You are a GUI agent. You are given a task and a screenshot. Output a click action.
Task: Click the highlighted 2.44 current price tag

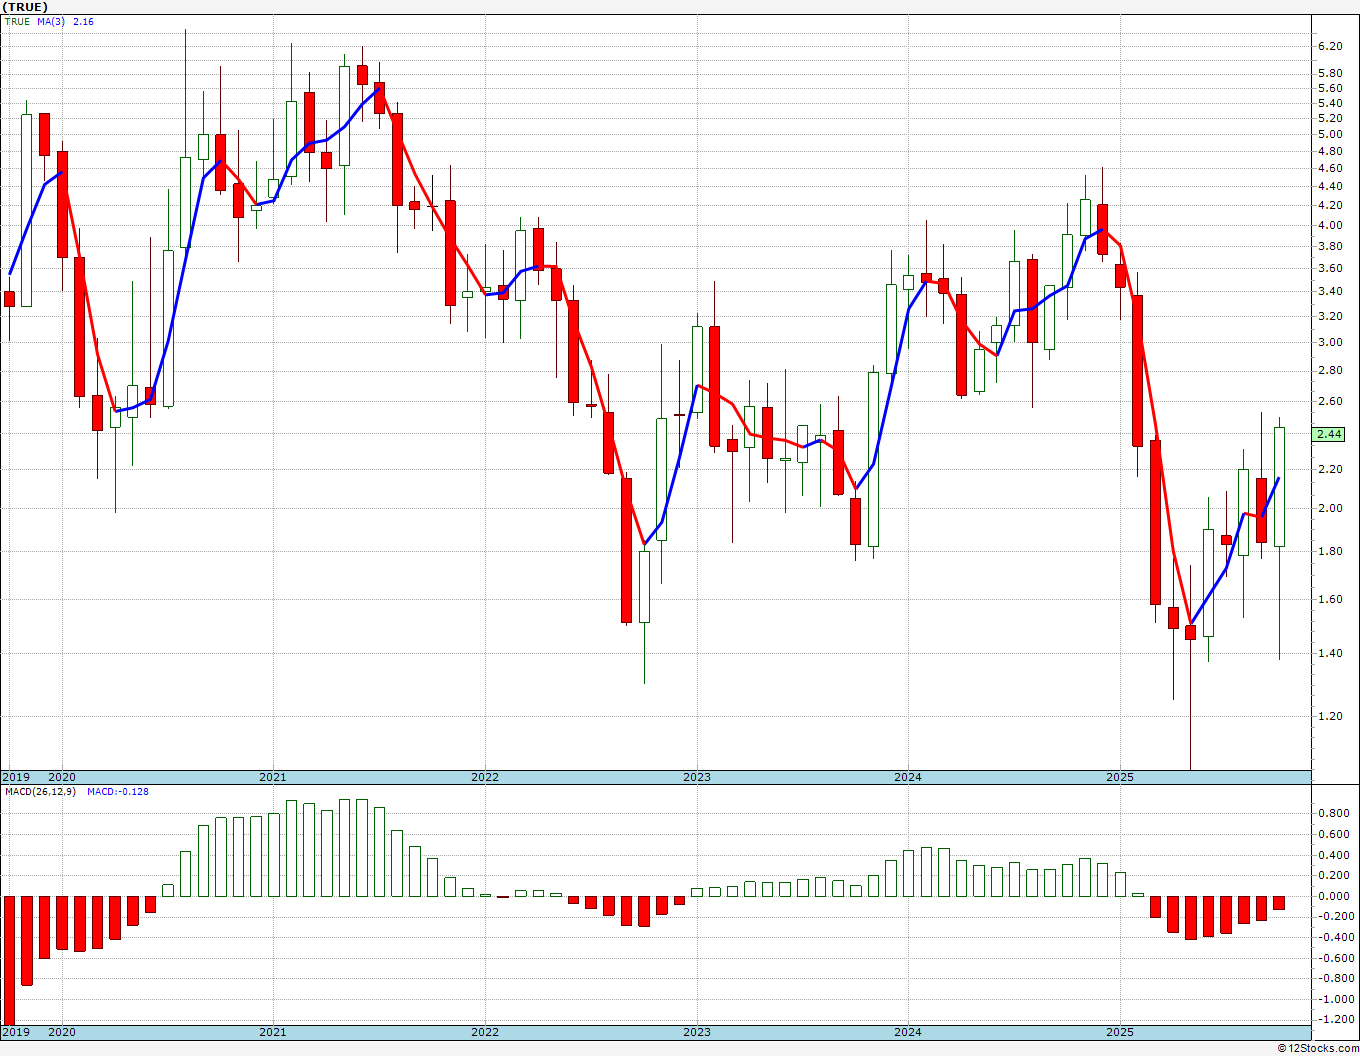click(1330, 434)
